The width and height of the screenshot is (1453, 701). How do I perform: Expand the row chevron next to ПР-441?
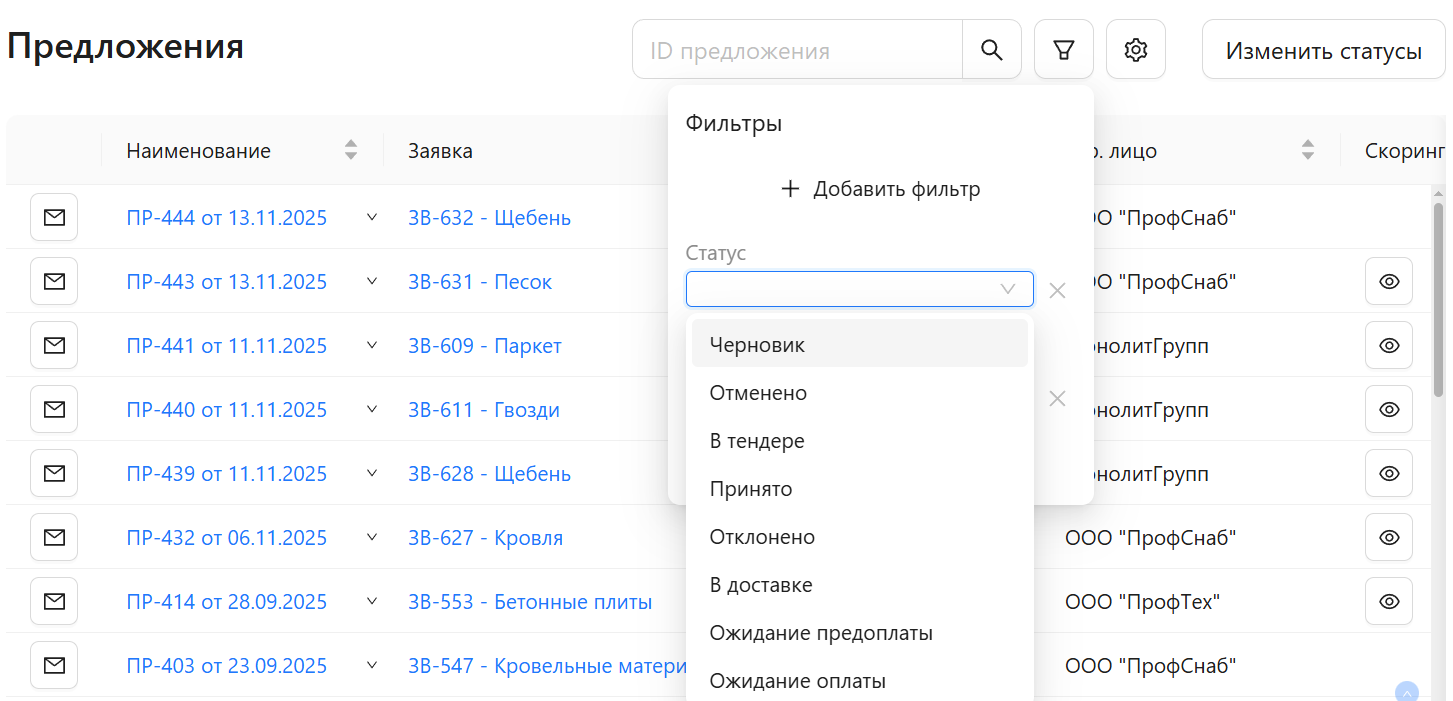(x=371, y=345)
